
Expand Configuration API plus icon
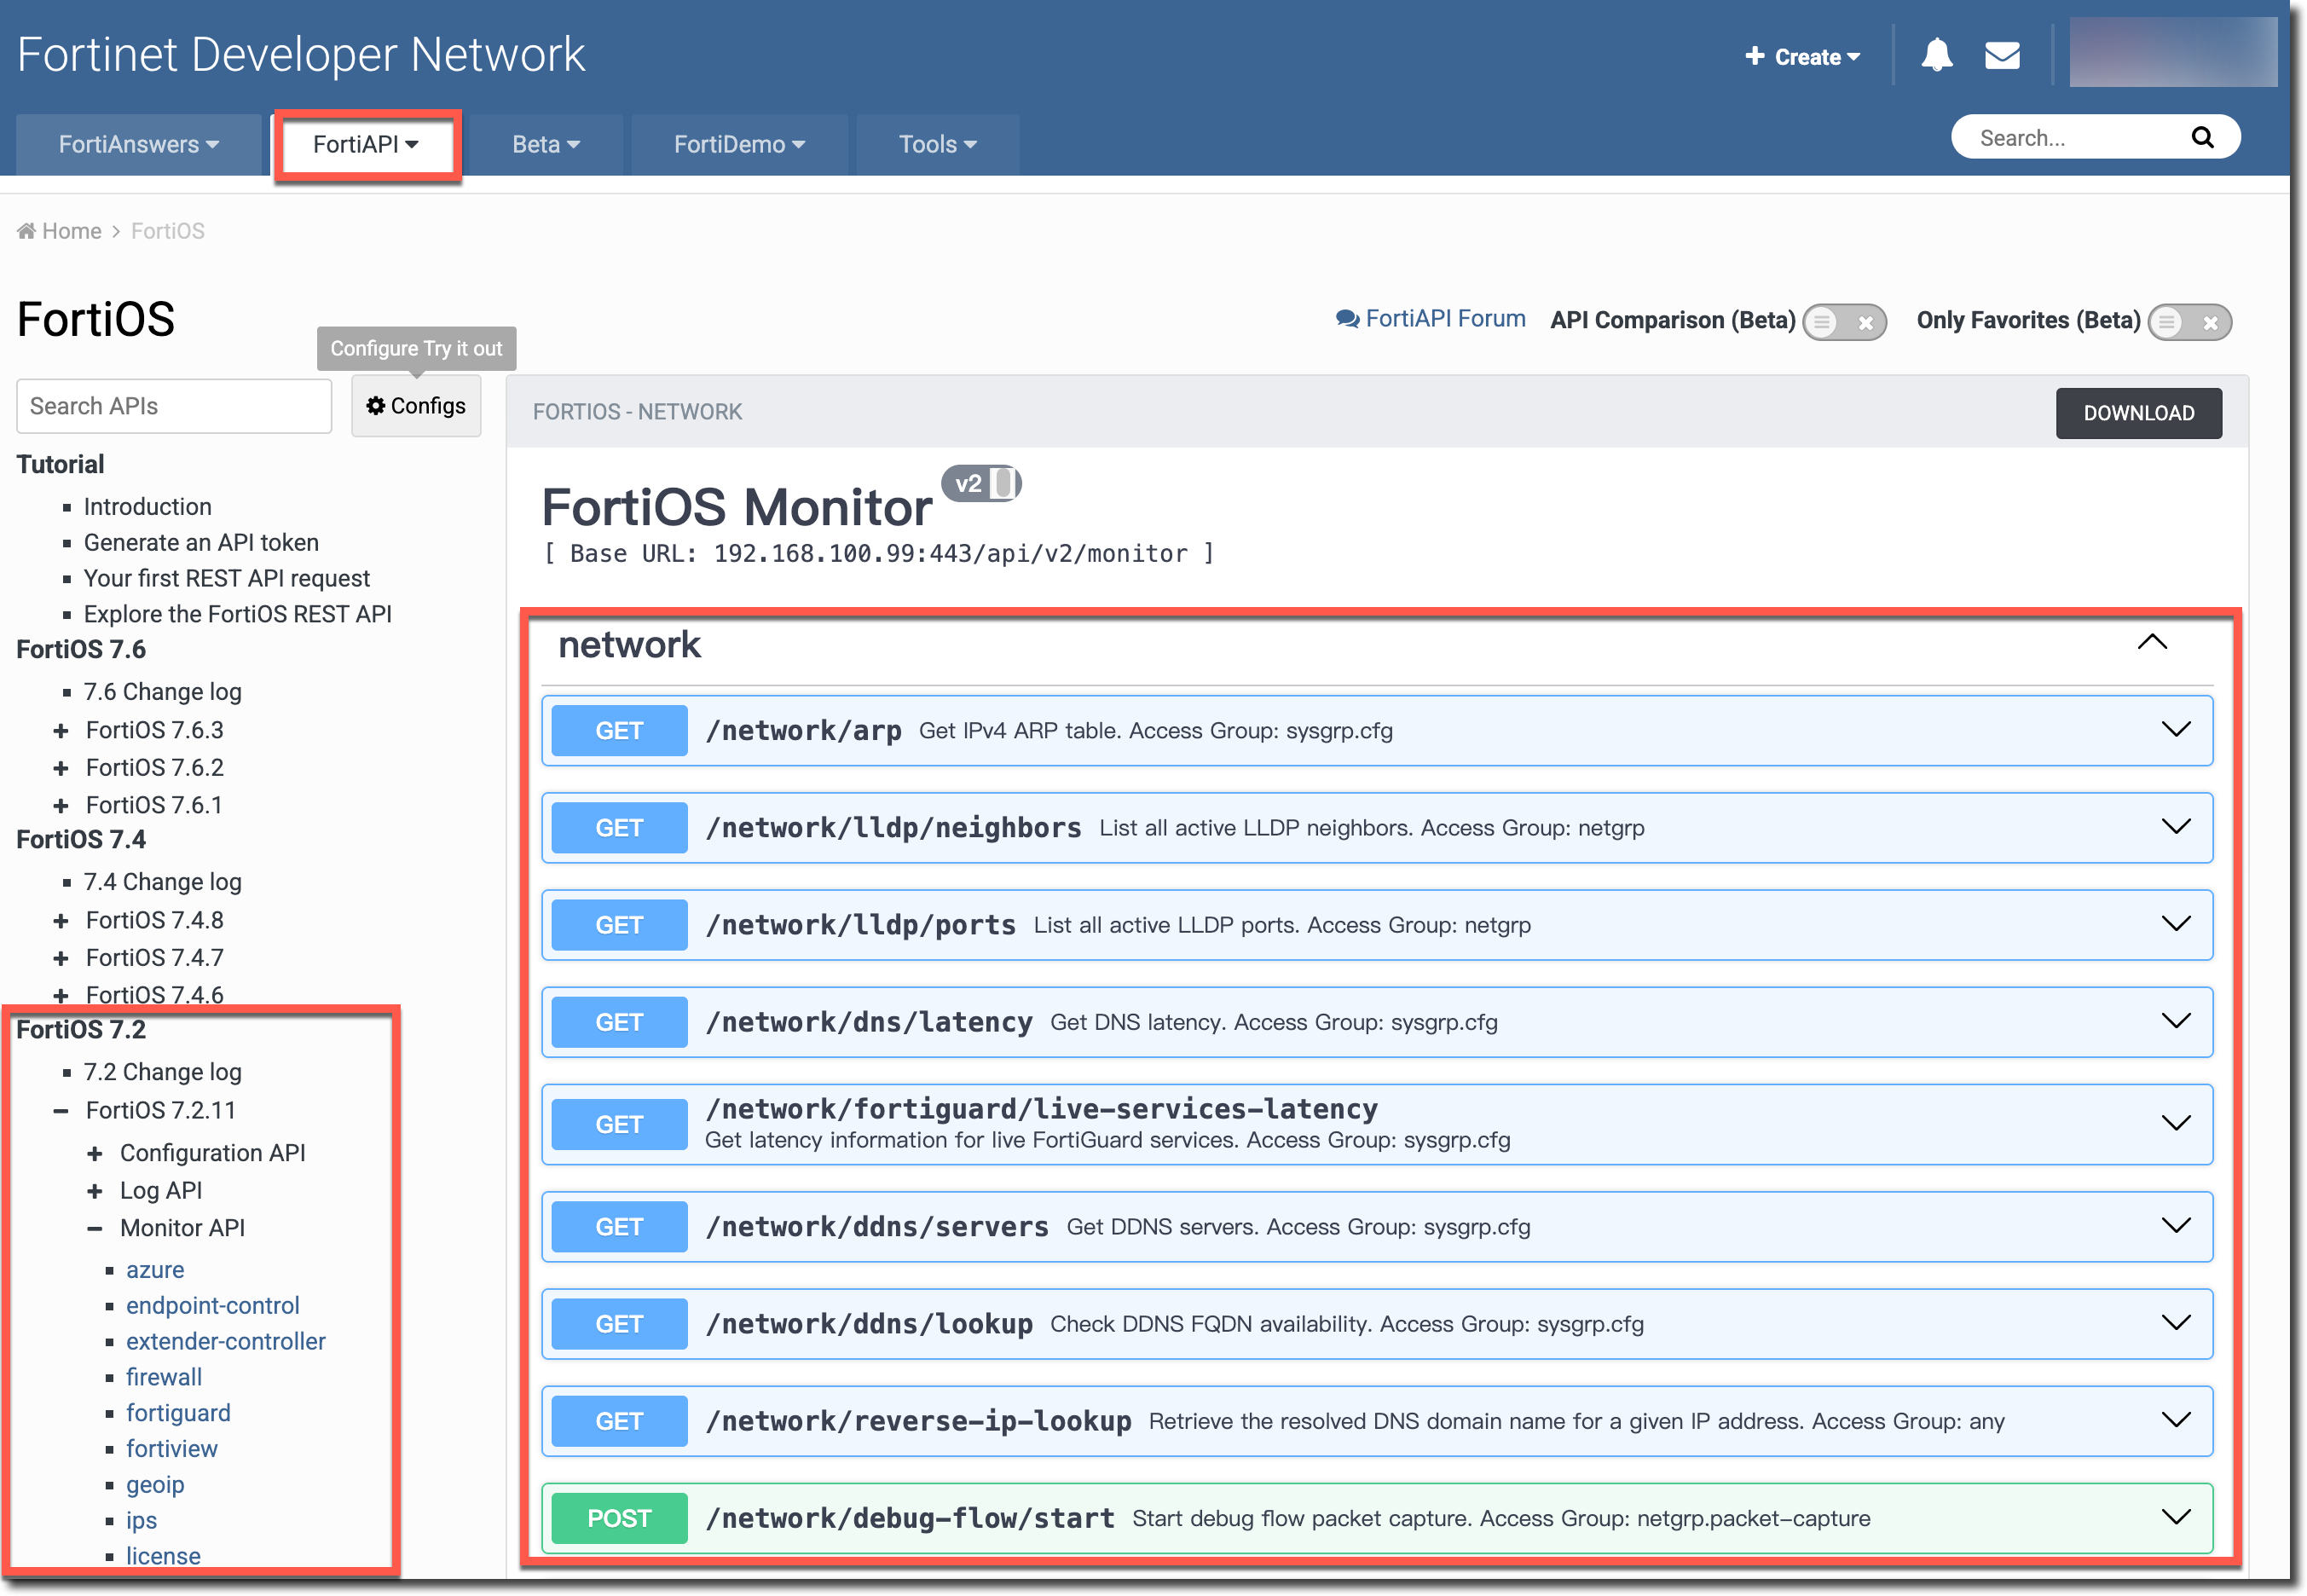tap(95, 1154)
